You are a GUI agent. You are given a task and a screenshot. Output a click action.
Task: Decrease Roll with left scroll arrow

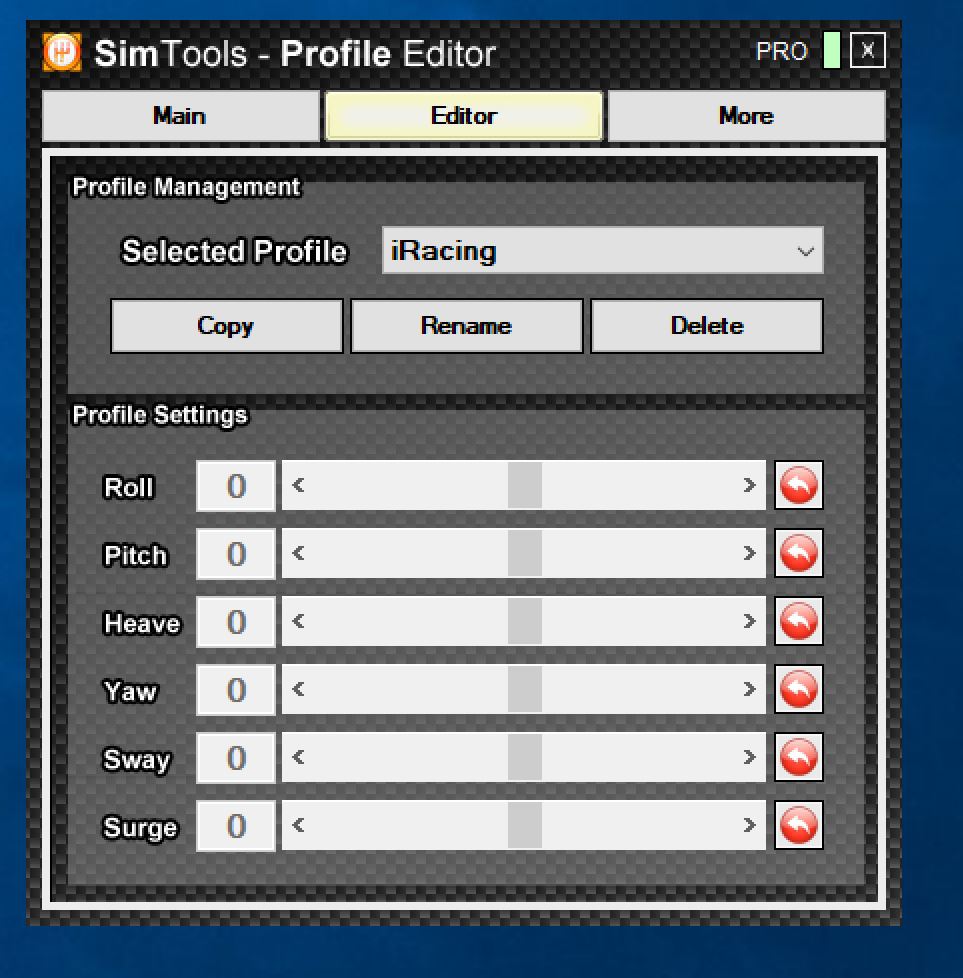298,485
